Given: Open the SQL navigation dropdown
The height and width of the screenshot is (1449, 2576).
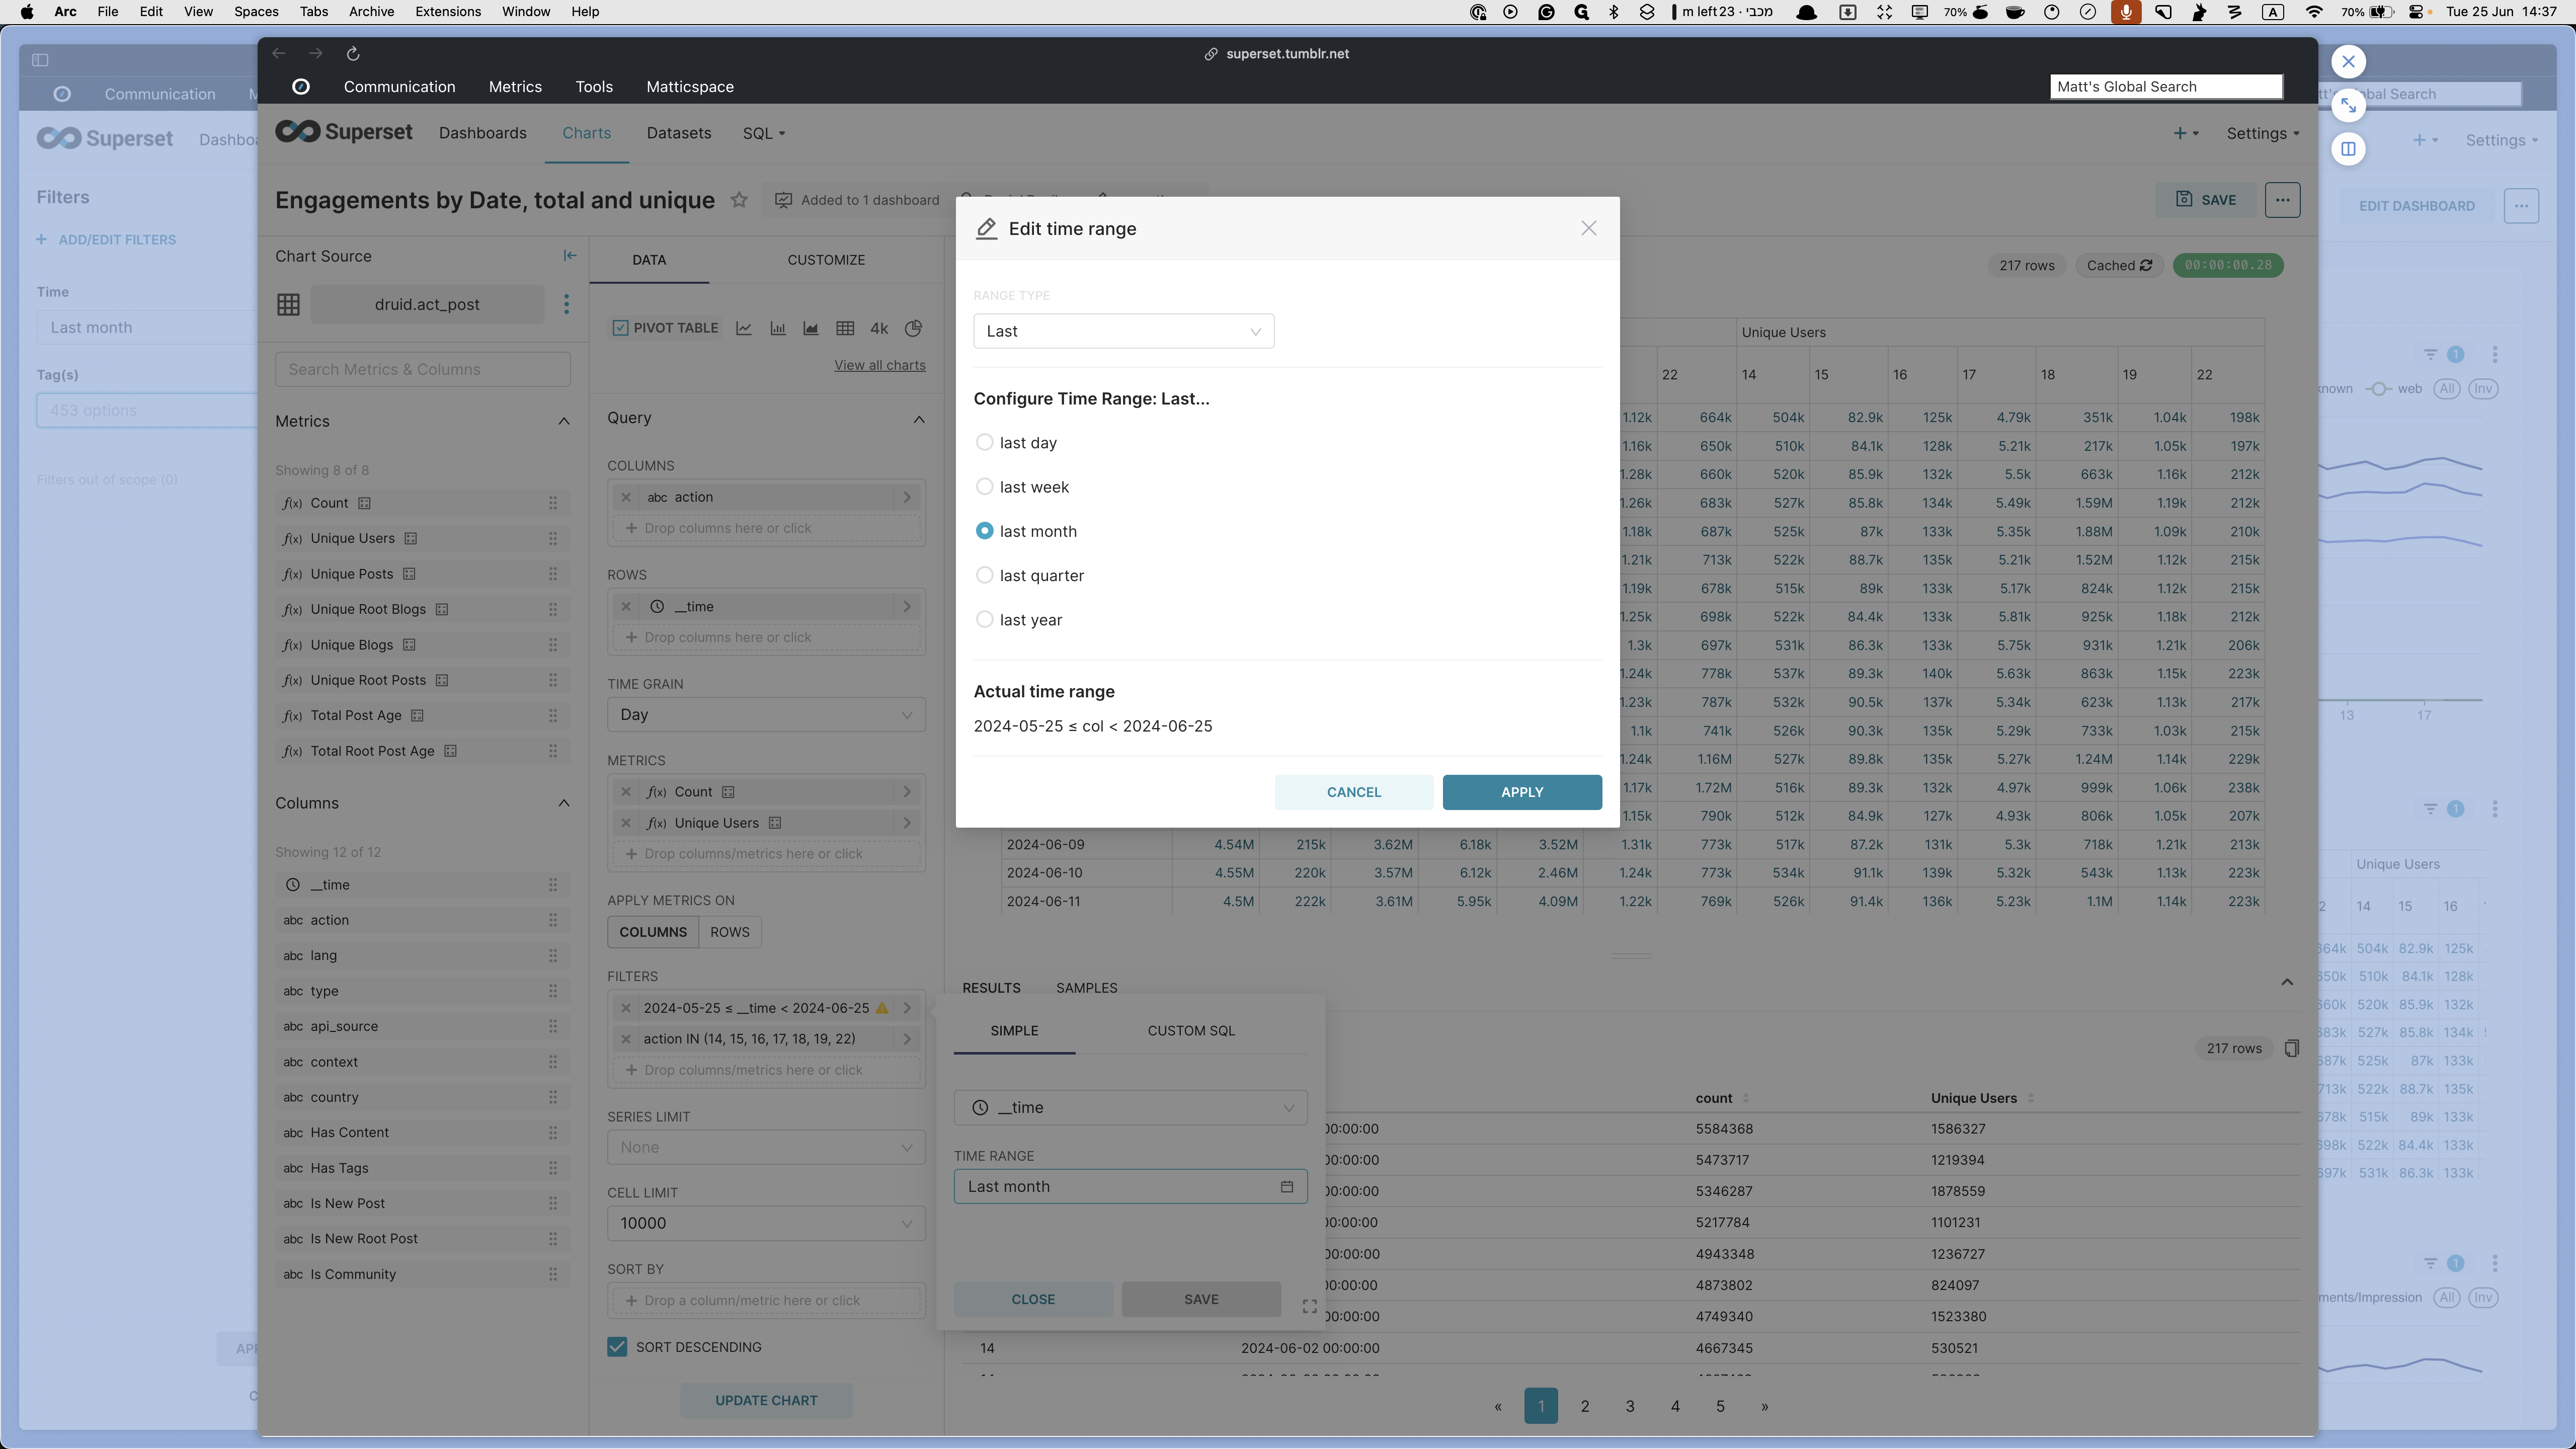Looking at the screenshot, I should pyautogui.click(x=763, y=133).
